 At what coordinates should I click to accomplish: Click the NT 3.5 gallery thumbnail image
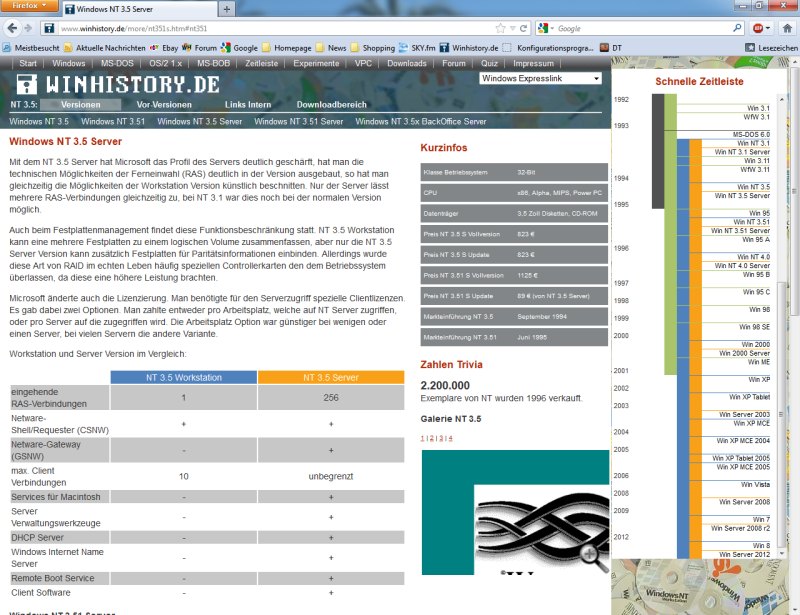tap(515, 512)
